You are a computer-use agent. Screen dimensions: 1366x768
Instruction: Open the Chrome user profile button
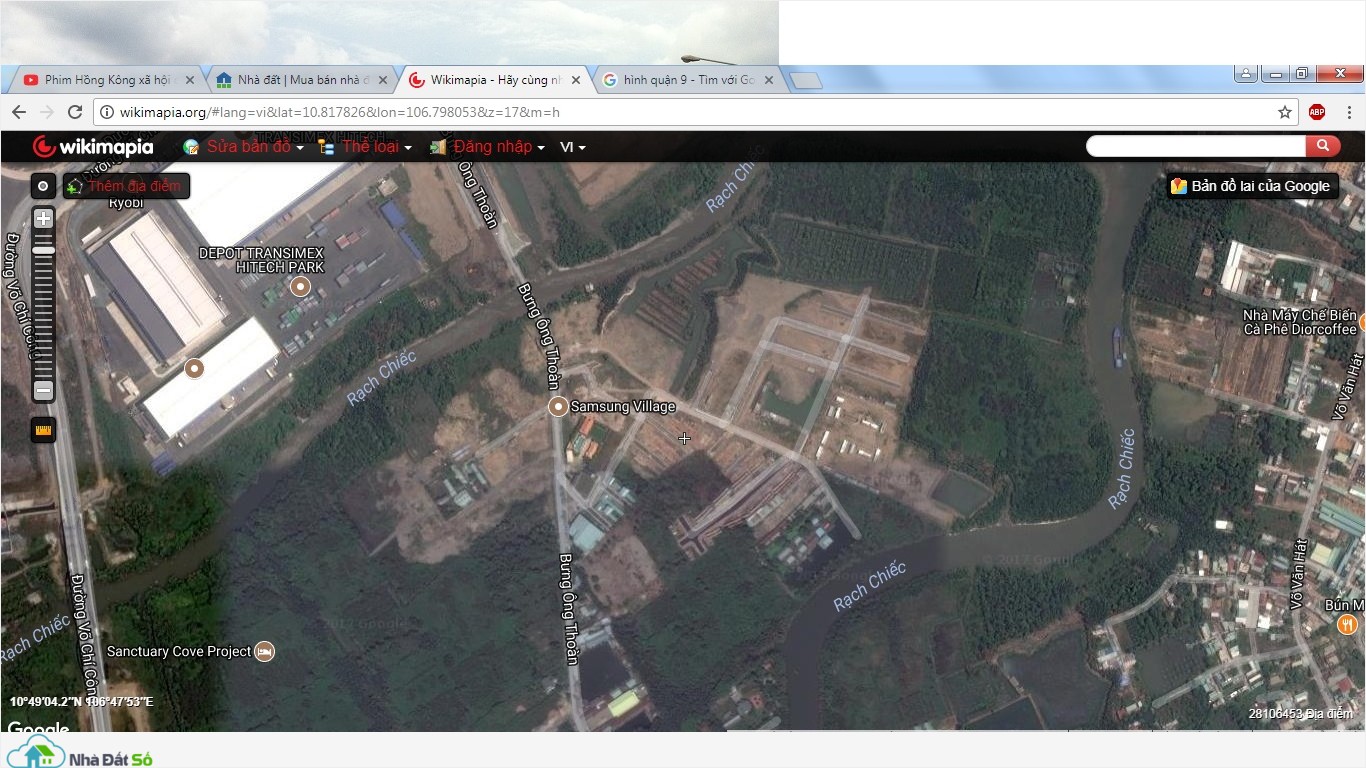[x=1246, y=73]
